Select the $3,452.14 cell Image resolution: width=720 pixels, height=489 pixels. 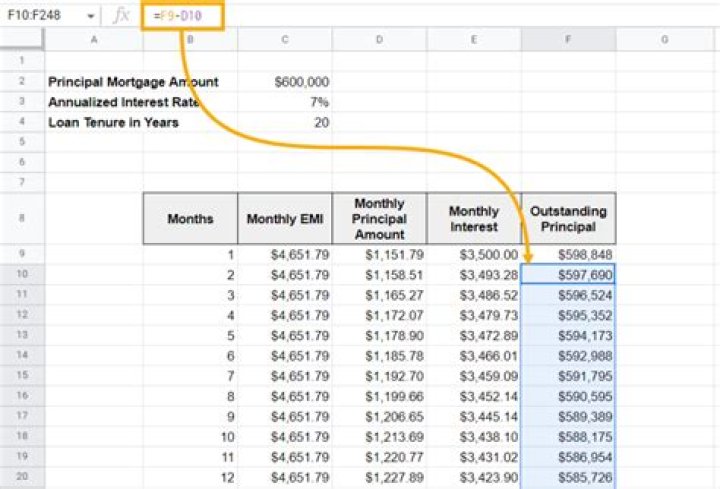point(474,396)
